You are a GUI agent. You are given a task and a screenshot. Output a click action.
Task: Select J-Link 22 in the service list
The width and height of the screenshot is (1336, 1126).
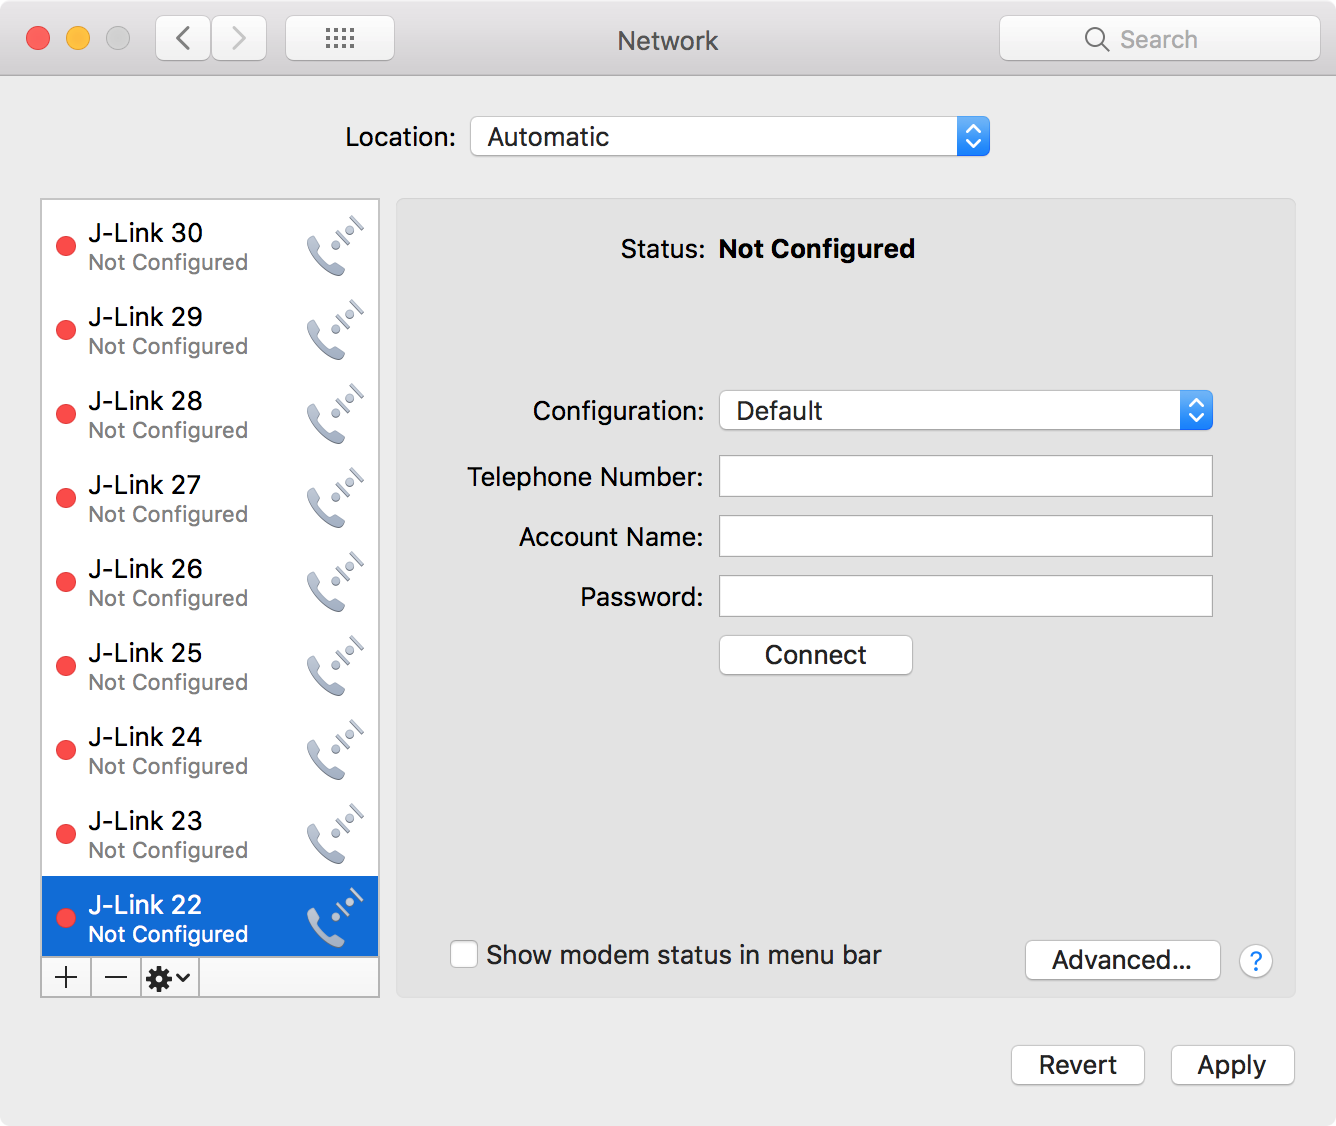[210, 918]
